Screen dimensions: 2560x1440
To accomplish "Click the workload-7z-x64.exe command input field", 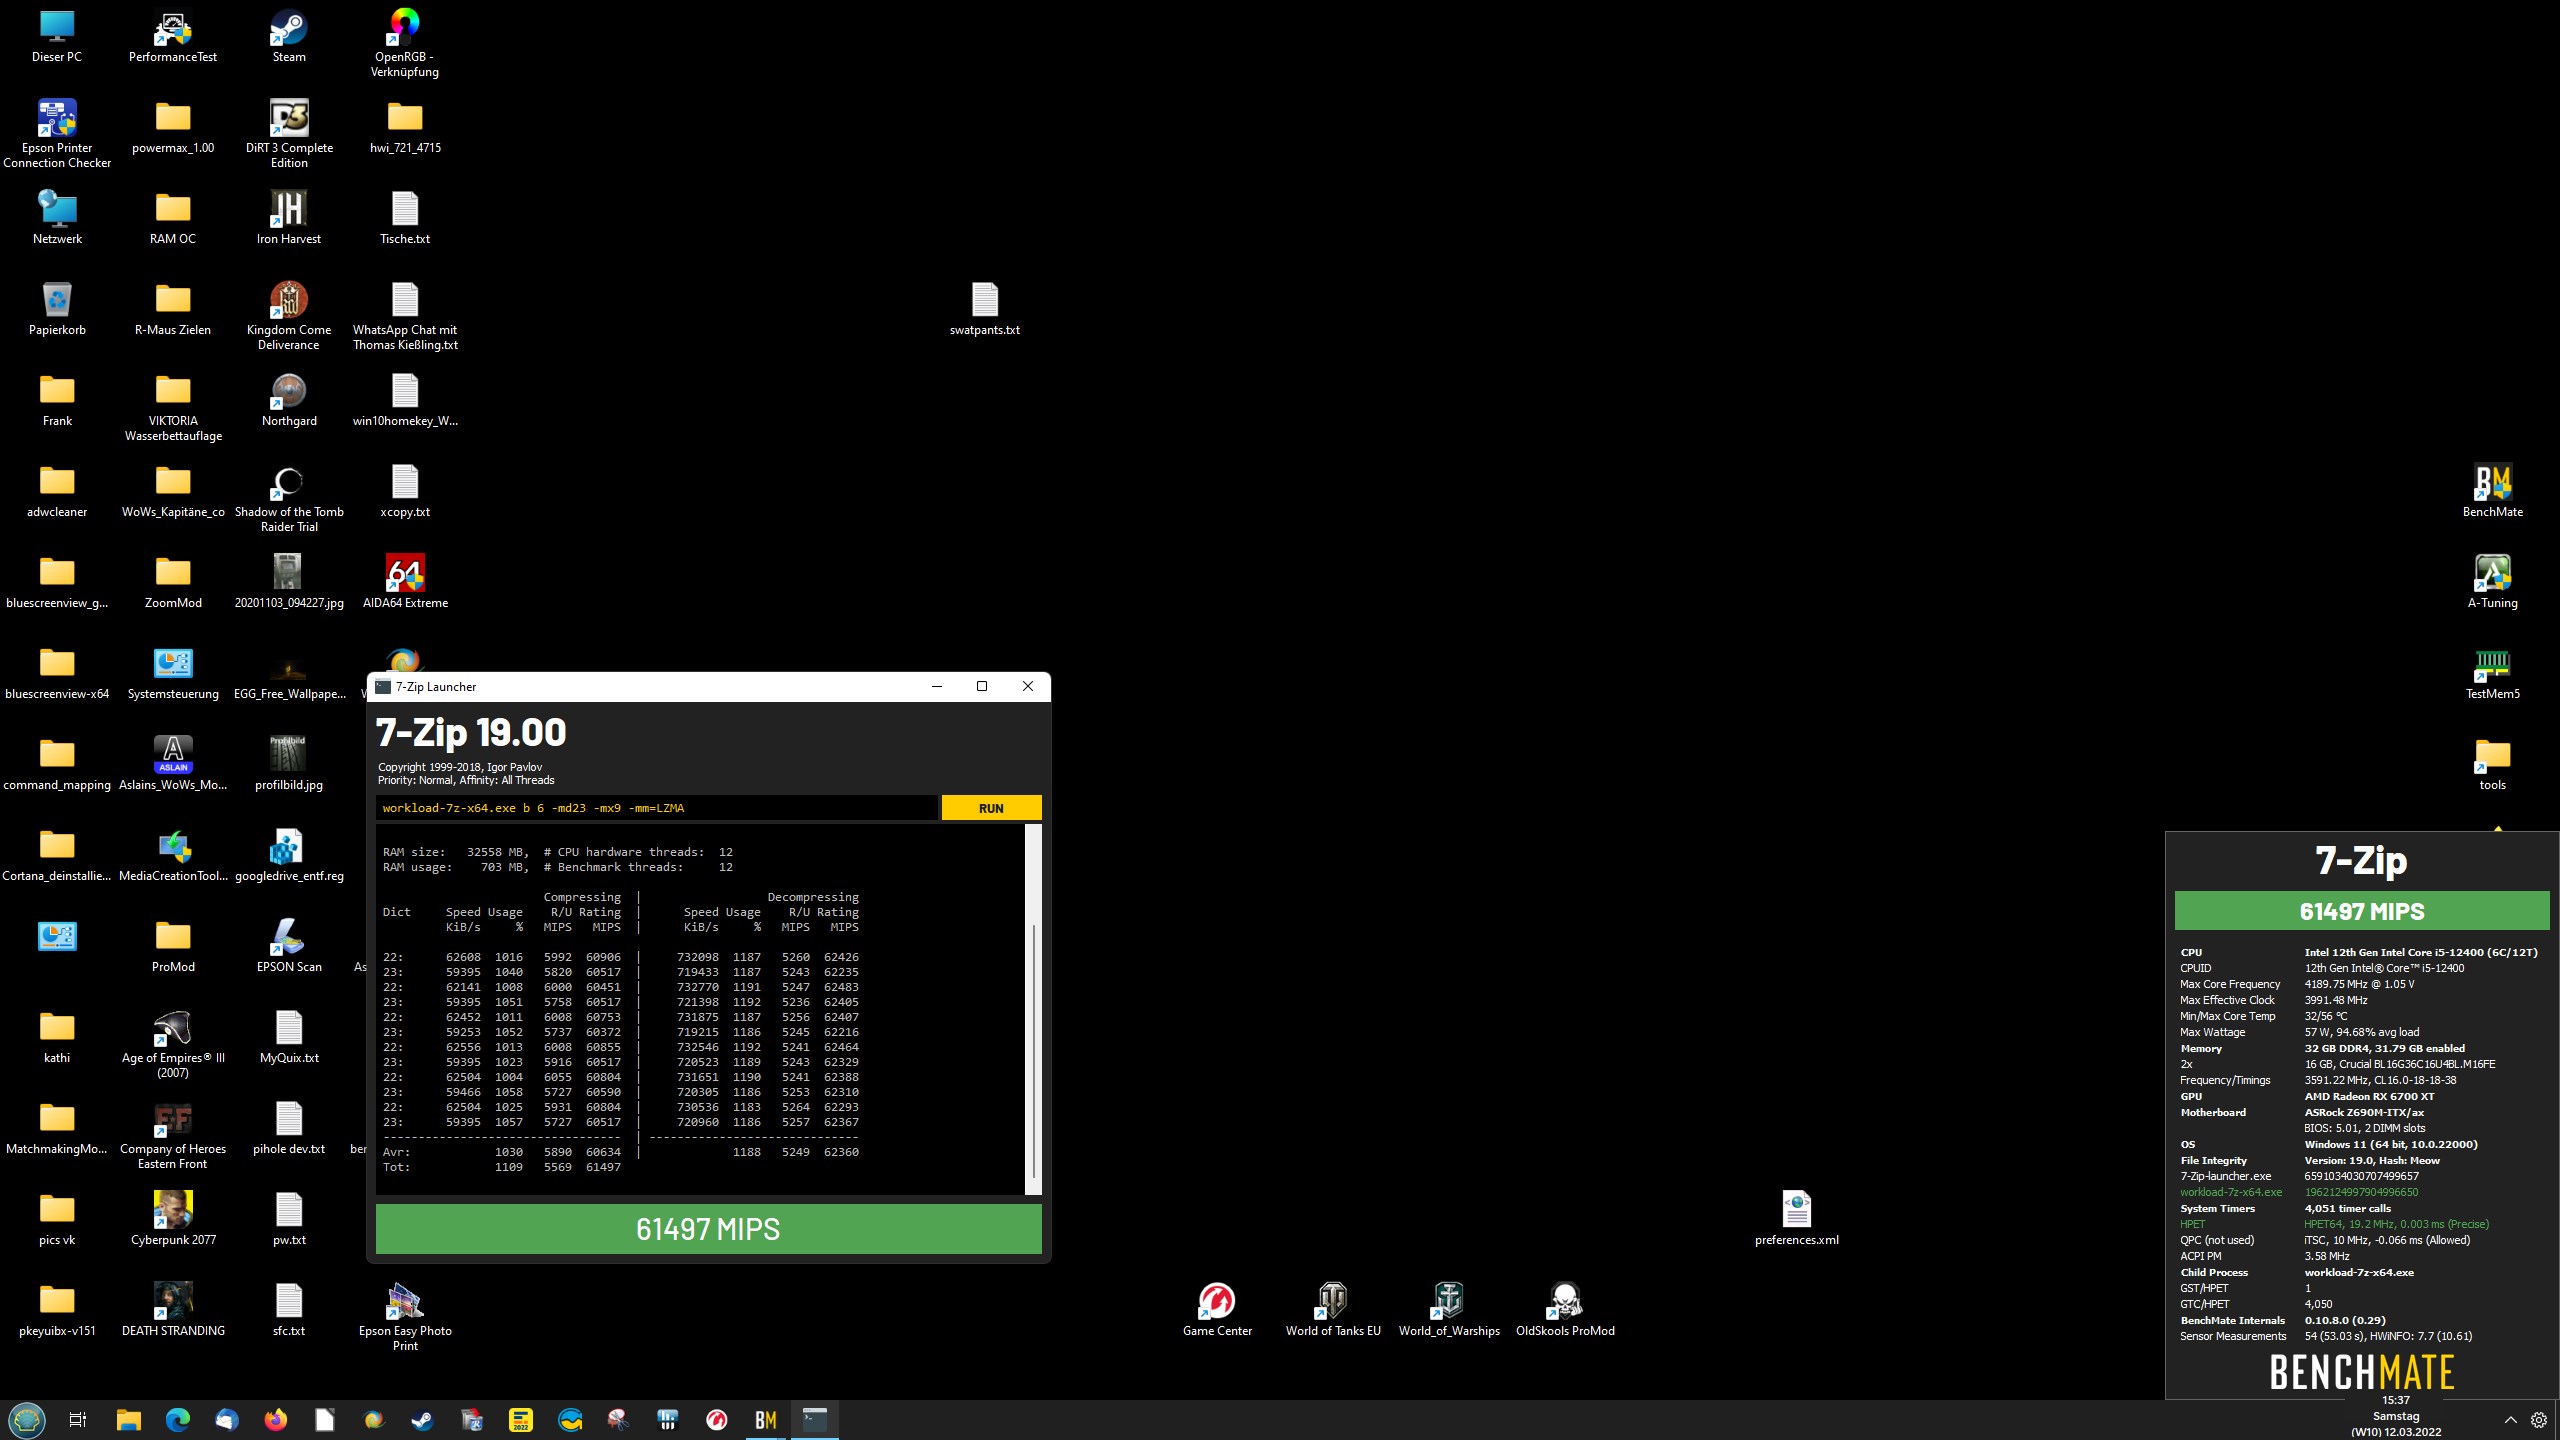I will 657,808.
